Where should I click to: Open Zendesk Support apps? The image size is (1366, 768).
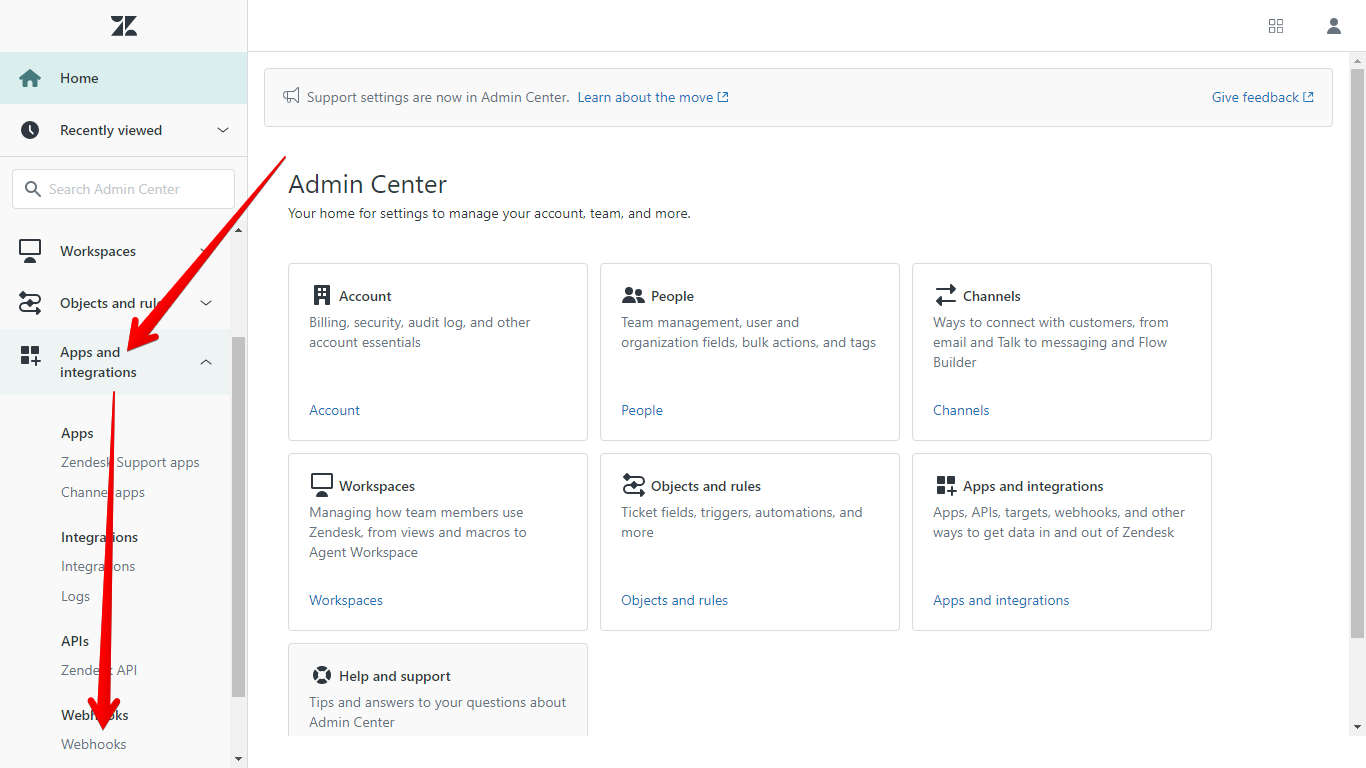(x=130, y=462)
